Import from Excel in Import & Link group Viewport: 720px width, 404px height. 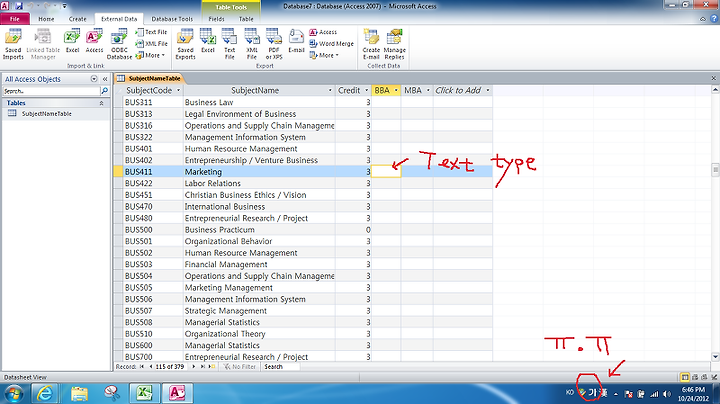(72, 41)
